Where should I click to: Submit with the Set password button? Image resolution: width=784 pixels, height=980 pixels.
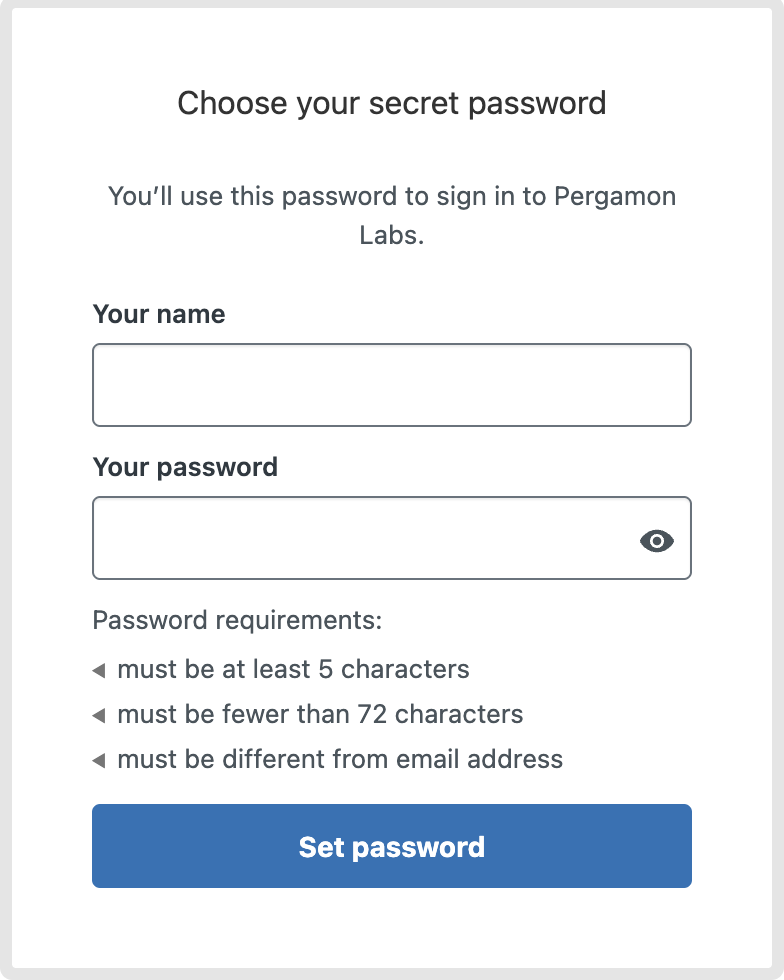pyautogui.click(x=392, y=846)
